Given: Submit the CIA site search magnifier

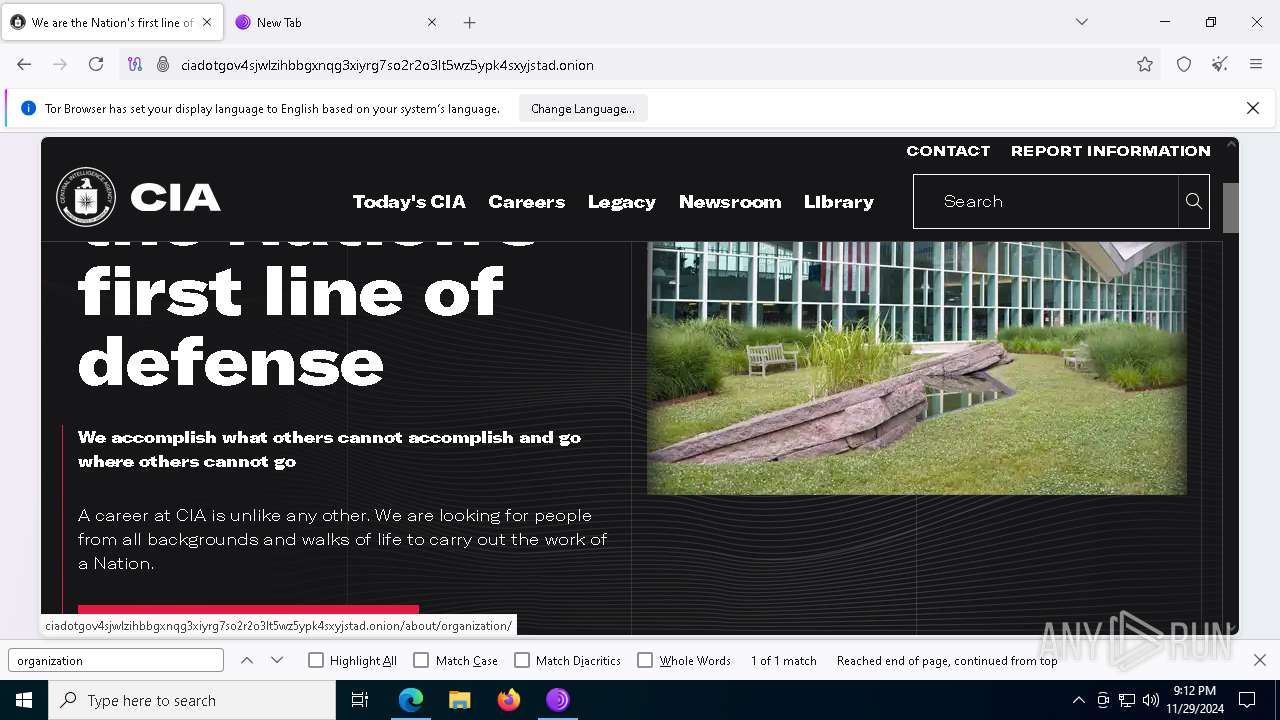Looking at the screenshot, I should click(x=1194, y=201).
